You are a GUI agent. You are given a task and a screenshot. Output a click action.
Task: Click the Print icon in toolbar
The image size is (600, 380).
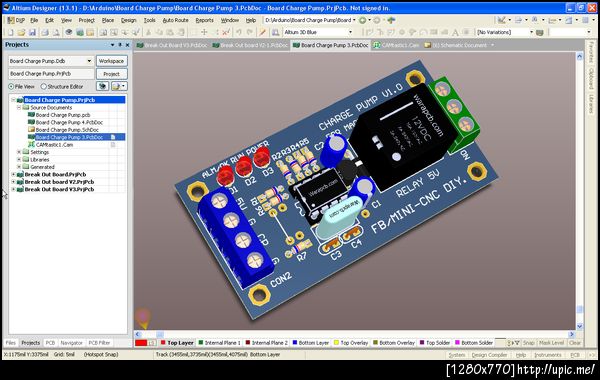45,33
